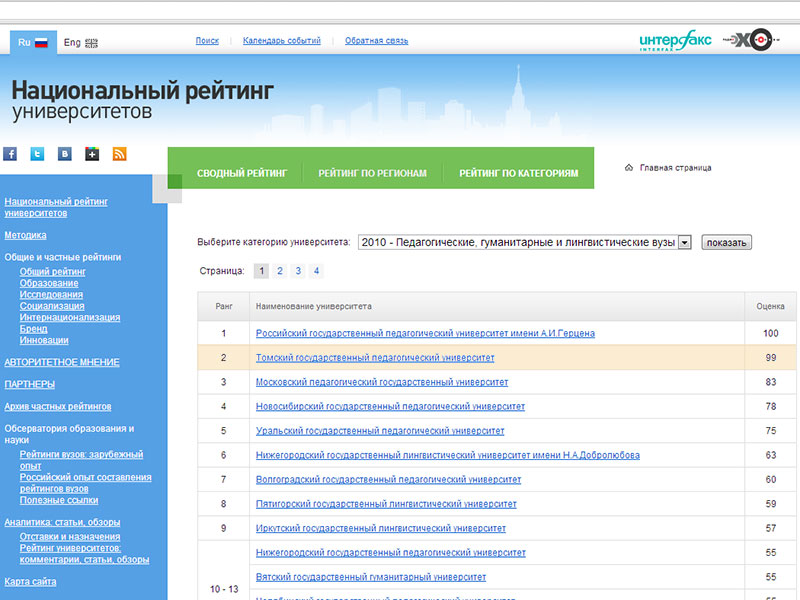The width and height of the screenshot is (800, 600).
Task: Open Российский государственный педагогический университет имени Герцена
Action: (425, 333)
